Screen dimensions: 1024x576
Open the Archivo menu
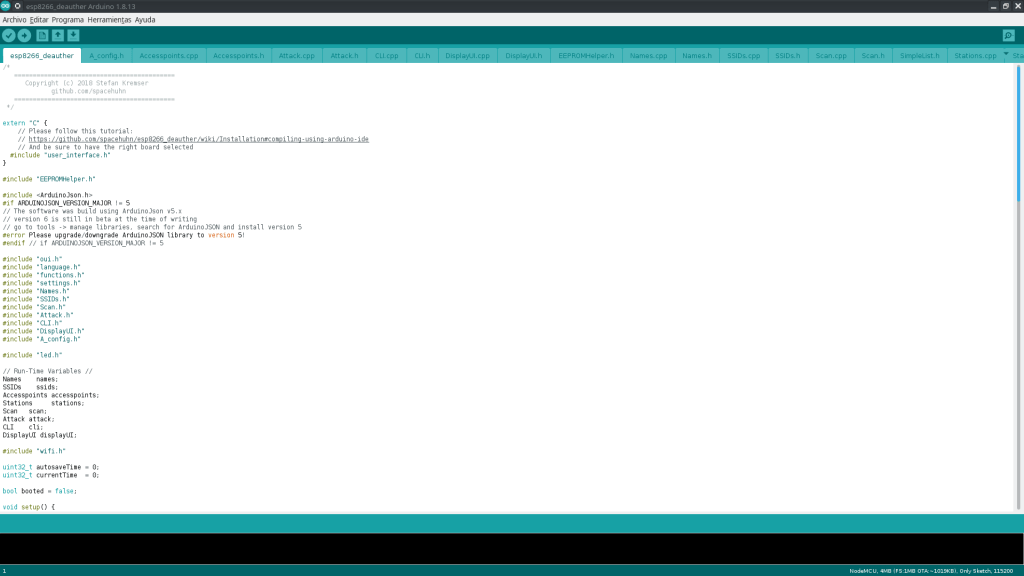[14, 20]
